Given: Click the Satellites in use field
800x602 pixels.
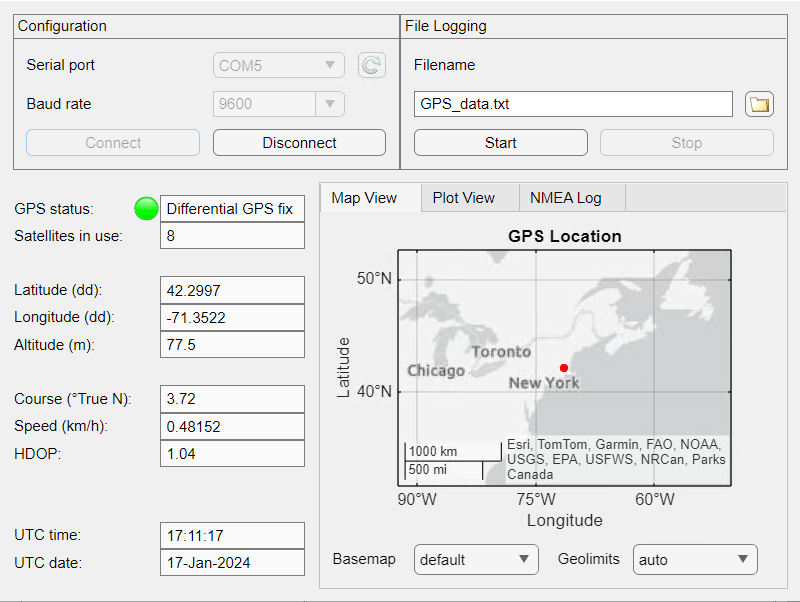Looking at the screenshot, I should point(232,236).
